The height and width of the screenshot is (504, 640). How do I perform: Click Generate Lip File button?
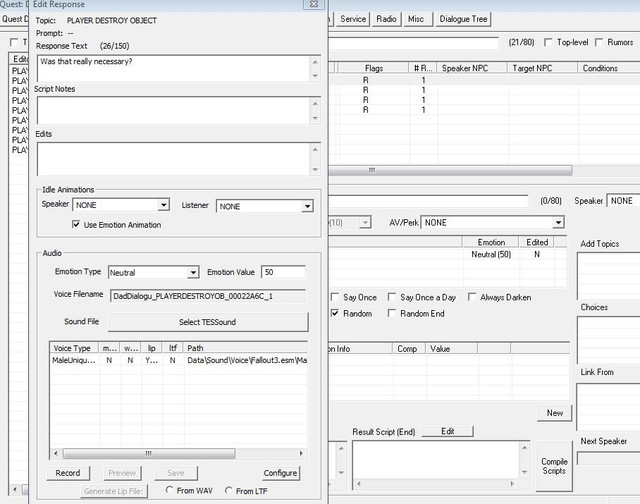pyautogui.click(x=113, y=491)
